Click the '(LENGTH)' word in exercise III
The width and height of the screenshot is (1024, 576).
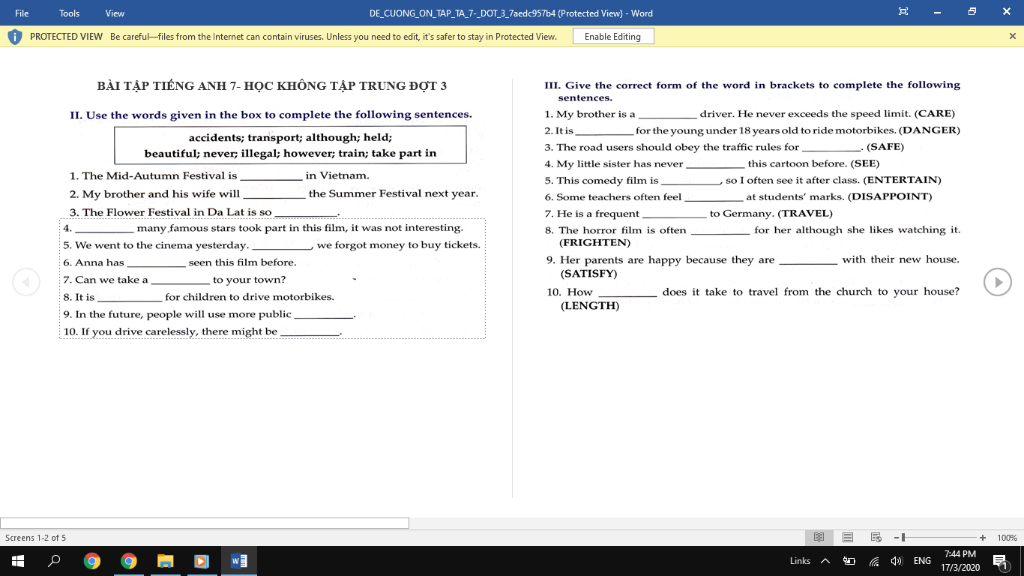590,306
